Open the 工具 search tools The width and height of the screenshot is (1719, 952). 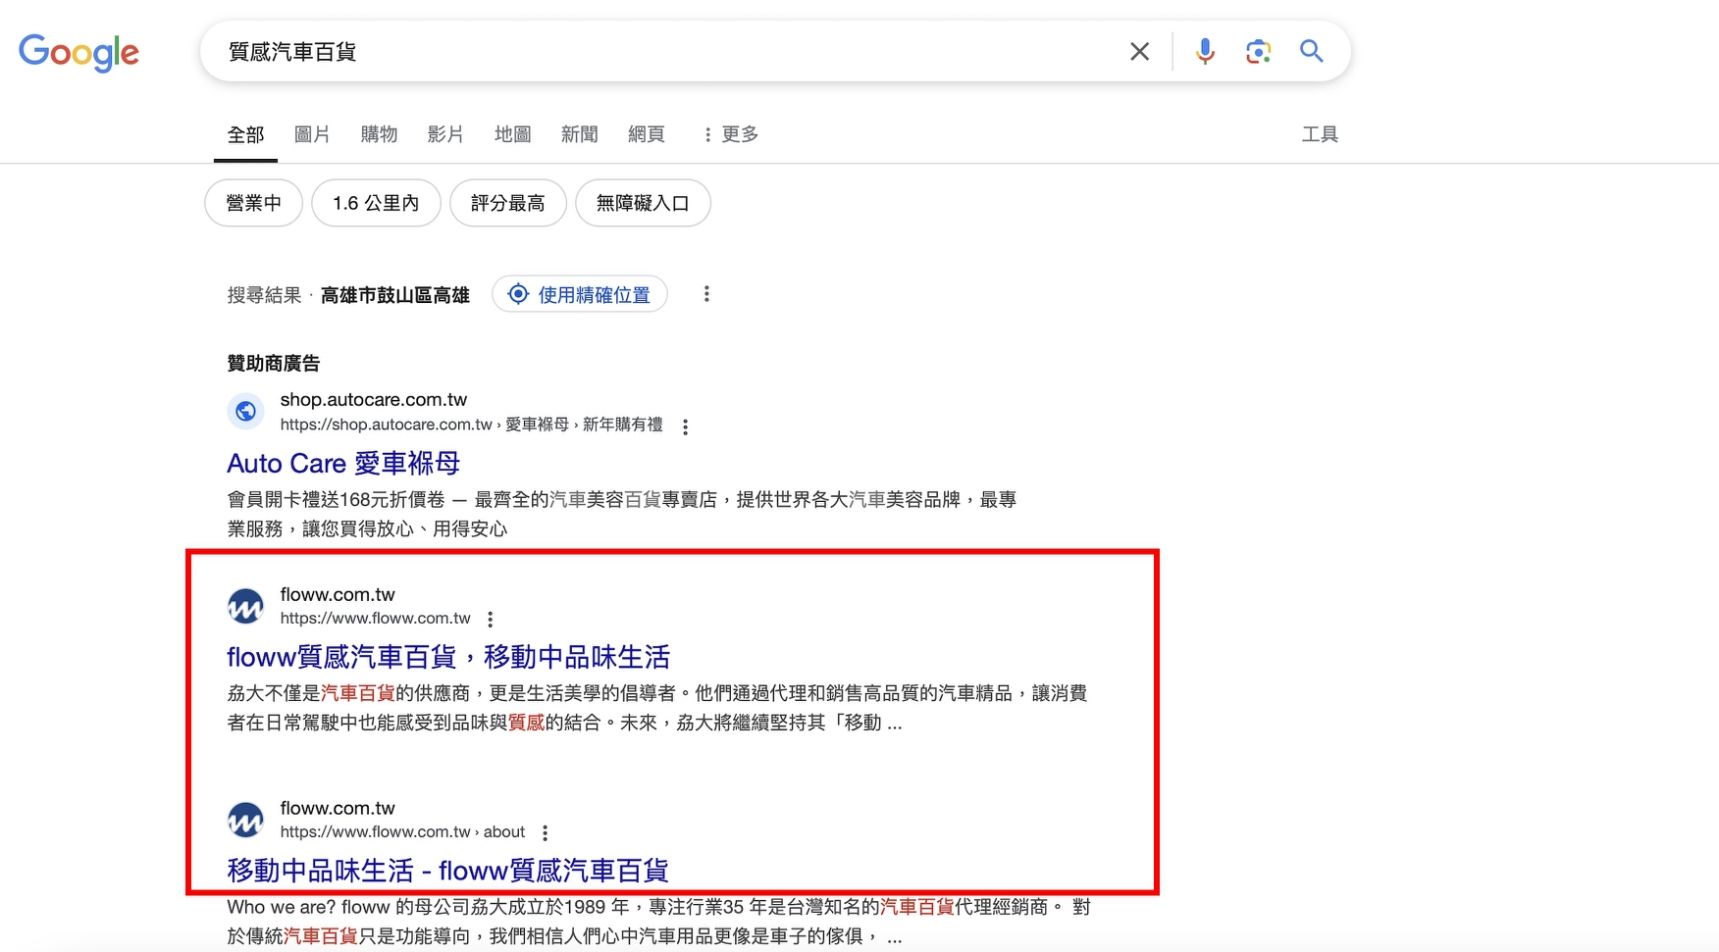[1319, 134]
